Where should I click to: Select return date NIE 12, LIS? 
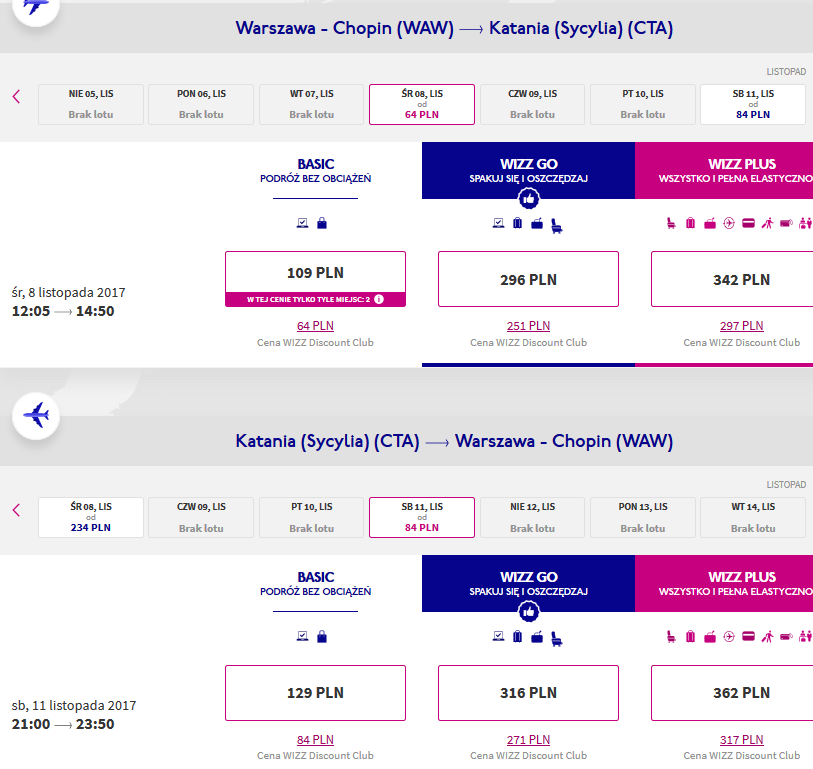click(532, 518)
